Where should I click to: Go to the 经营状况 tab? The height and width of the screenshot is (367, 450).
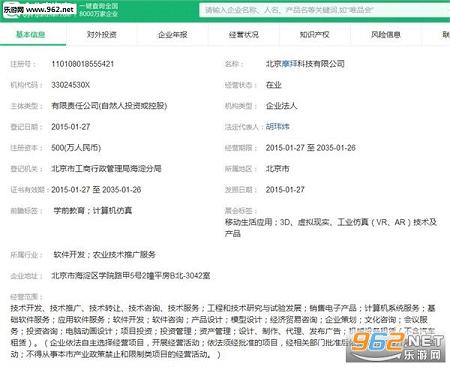[244, 34]
